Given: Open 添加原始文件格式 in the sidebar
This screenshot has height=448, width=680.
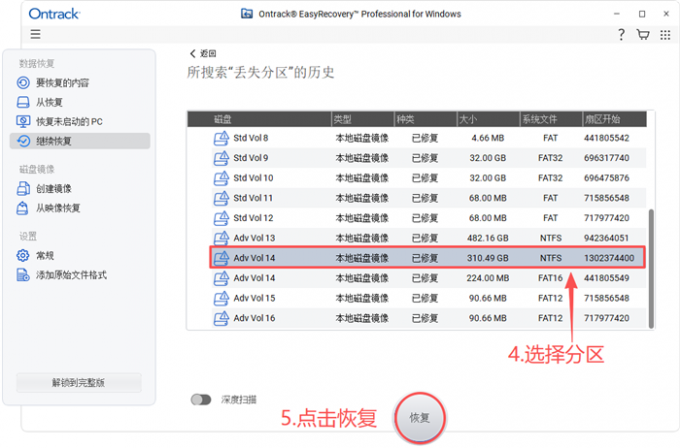Looking at the screenshot, I should click(x=72, y=275).
